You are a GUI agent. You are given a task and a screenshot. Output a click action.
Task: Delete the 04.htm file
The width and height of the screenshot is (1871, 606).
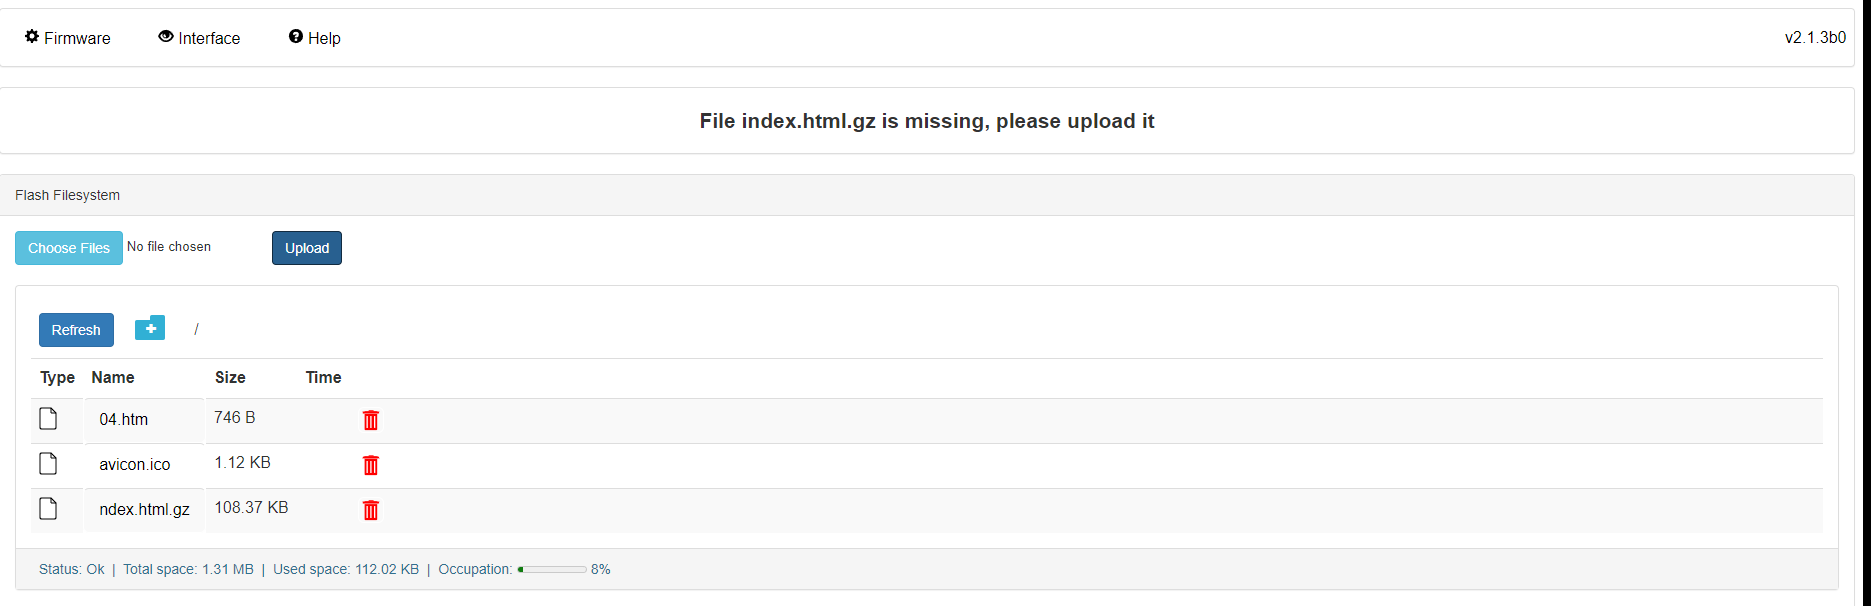click(371, 420)
